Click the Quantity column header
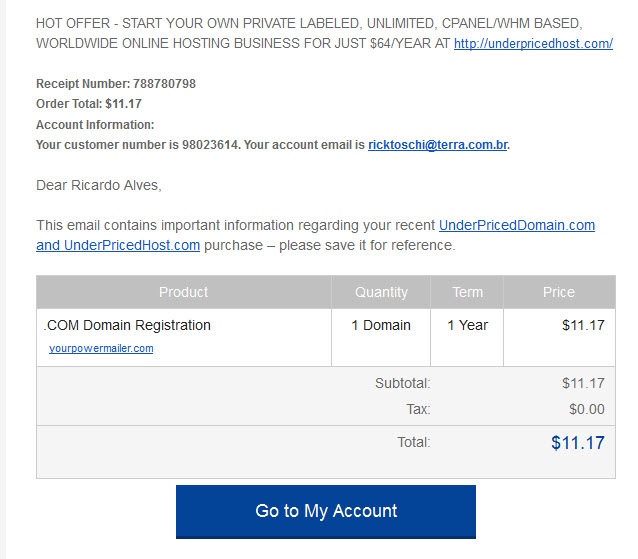The width and height of the screenshot is (638, 559). (x=381, y=292)
